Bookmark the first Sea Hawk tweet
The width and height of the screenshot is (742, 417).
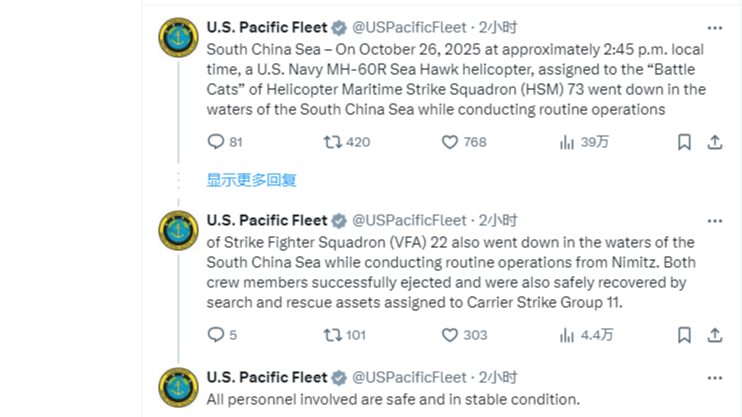(684, 142)
